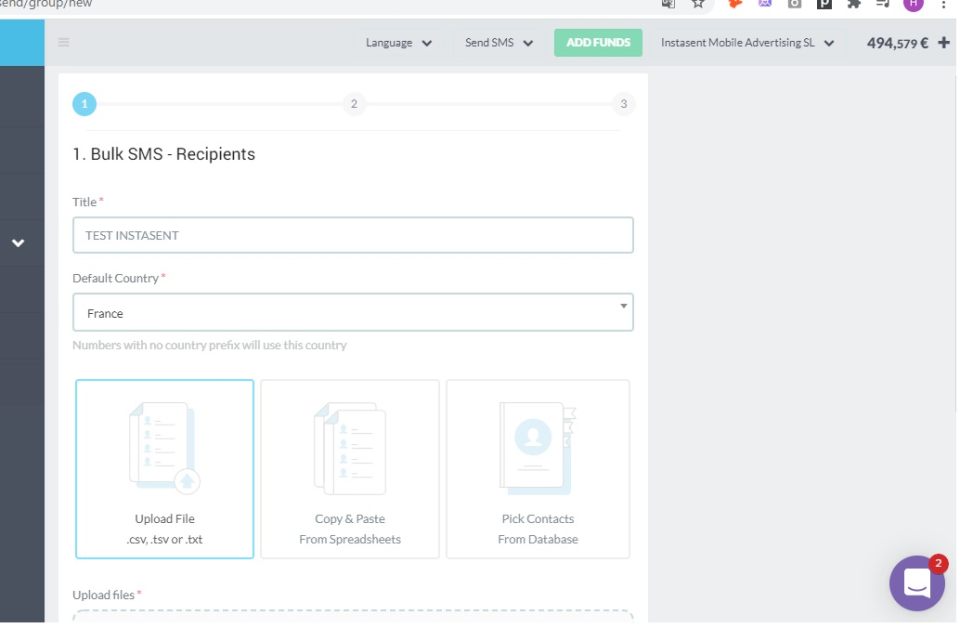The image size is (960, 628).
Task: Click the purple extension icon in browser toolbar
Action: pos(765,4)
